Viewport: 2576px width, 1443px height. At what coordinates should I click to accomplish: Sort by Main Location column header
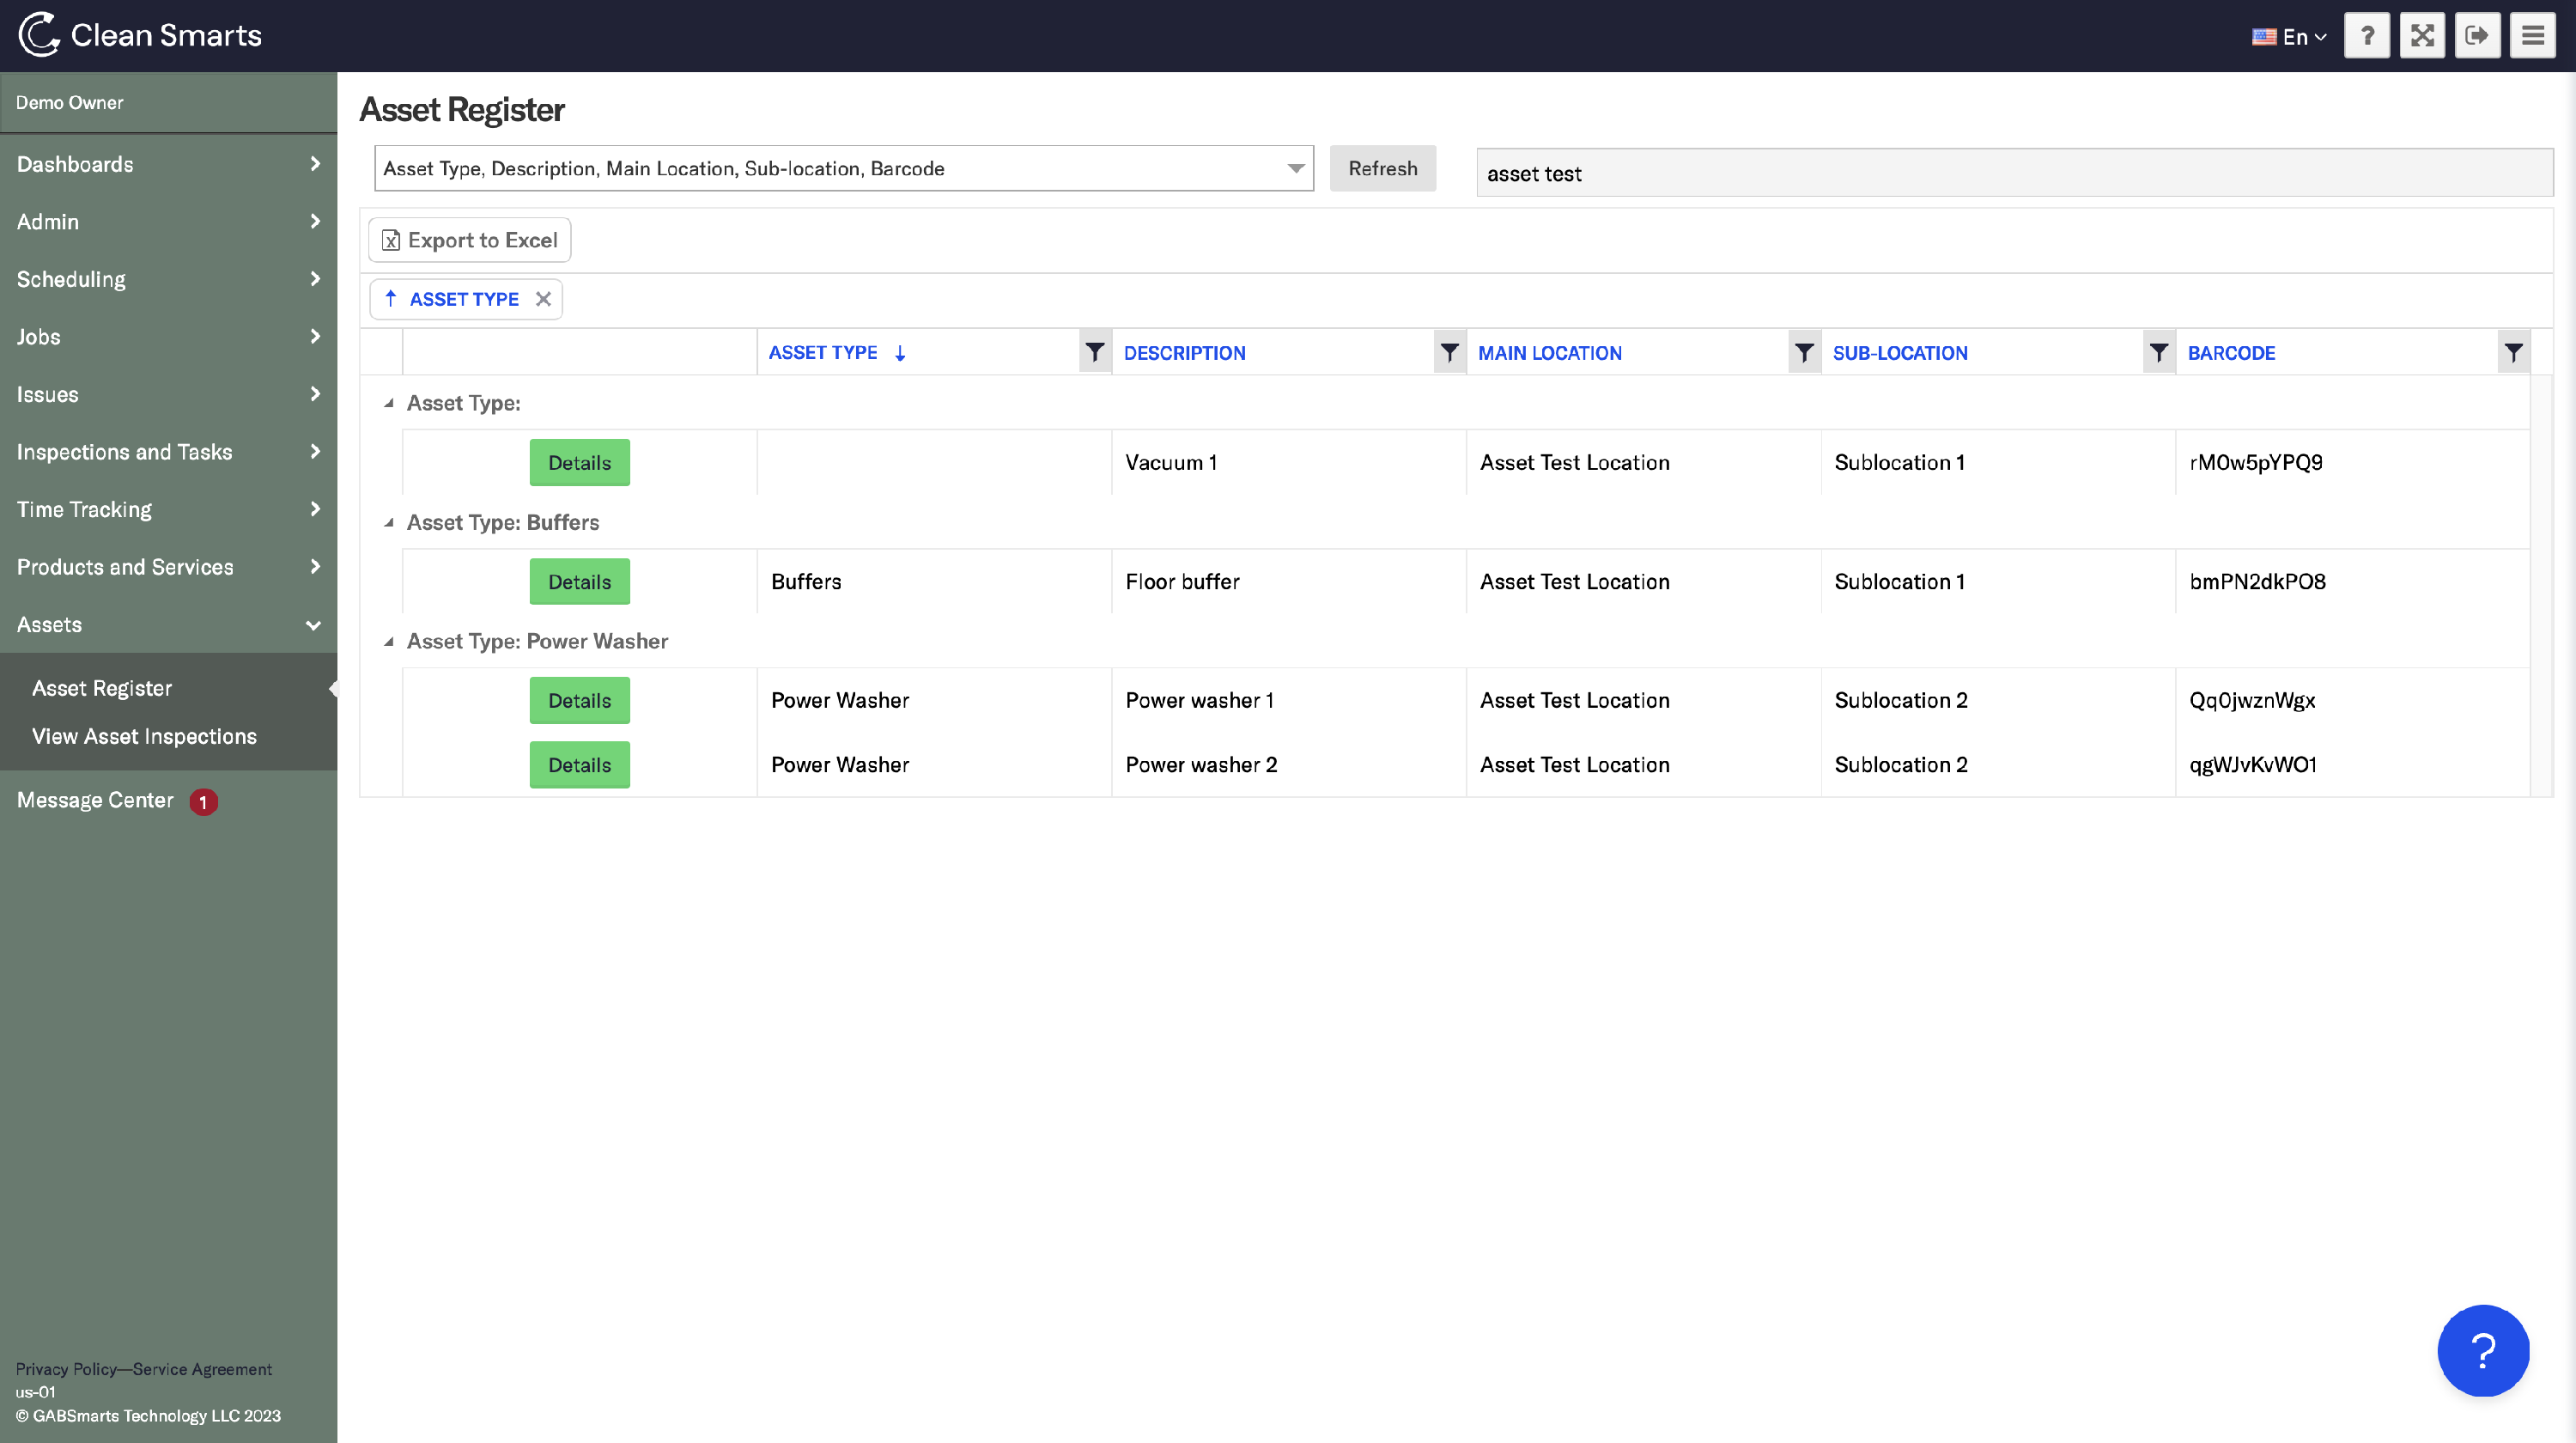click(1549, 353)
